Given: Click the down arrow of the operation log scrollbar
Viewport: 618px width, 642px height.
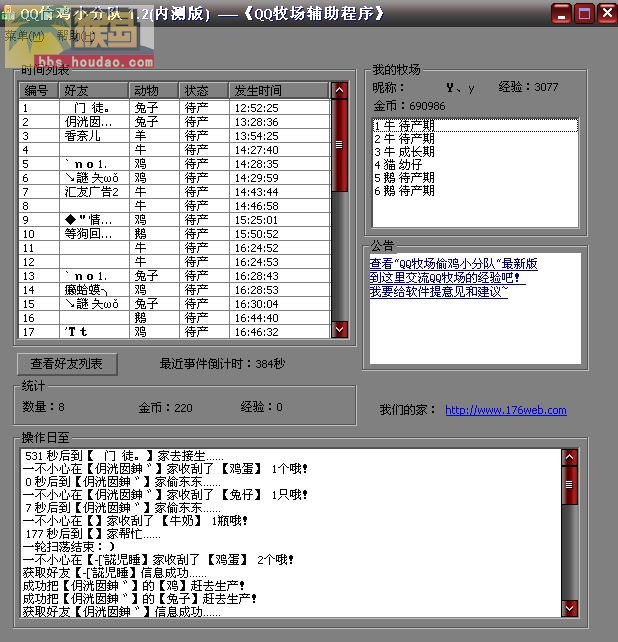Looking at the screenshot, I should point(569,608).
